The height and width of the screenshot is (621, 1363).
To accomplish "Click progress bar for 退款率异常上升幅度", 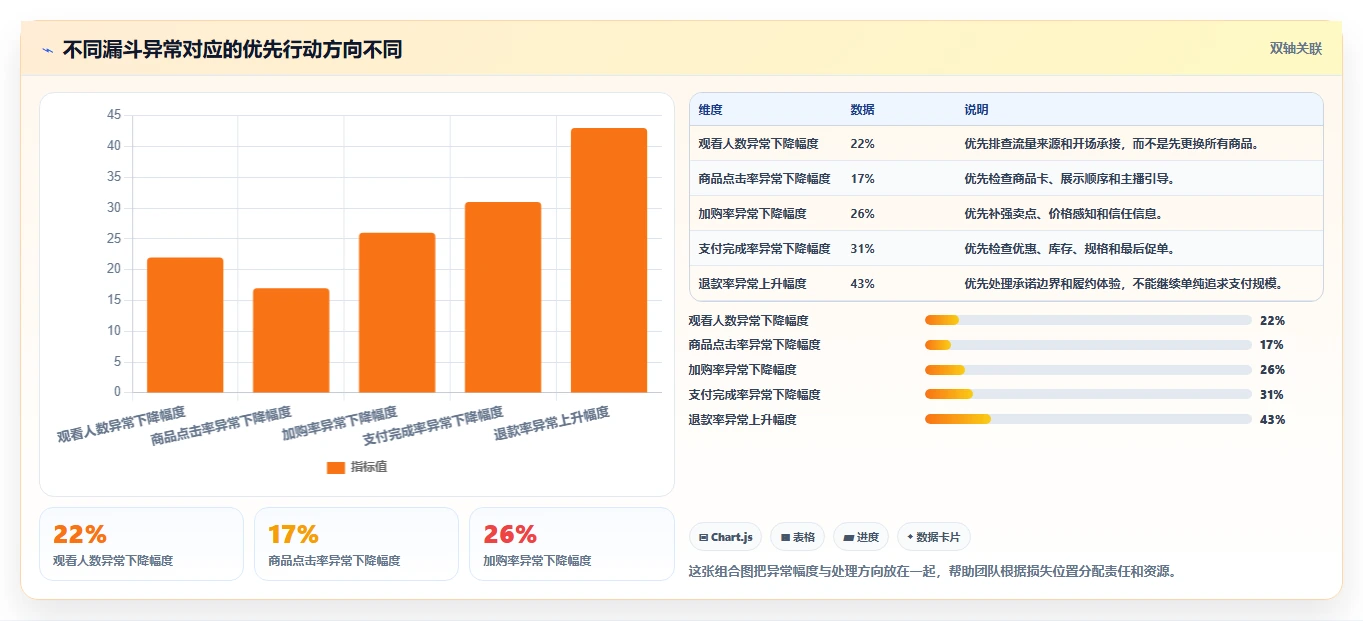I will click(x=1088, y=419).
